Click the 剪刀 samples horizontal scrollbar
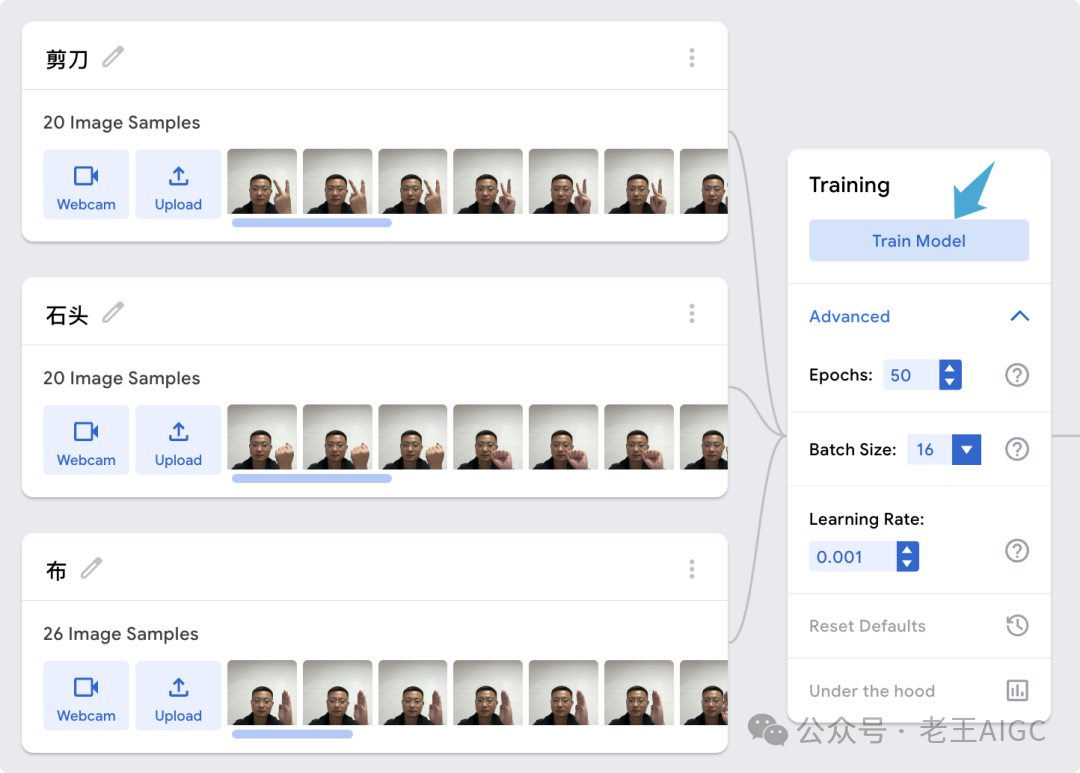This screenshot has height=773, width=1080. 312,223
